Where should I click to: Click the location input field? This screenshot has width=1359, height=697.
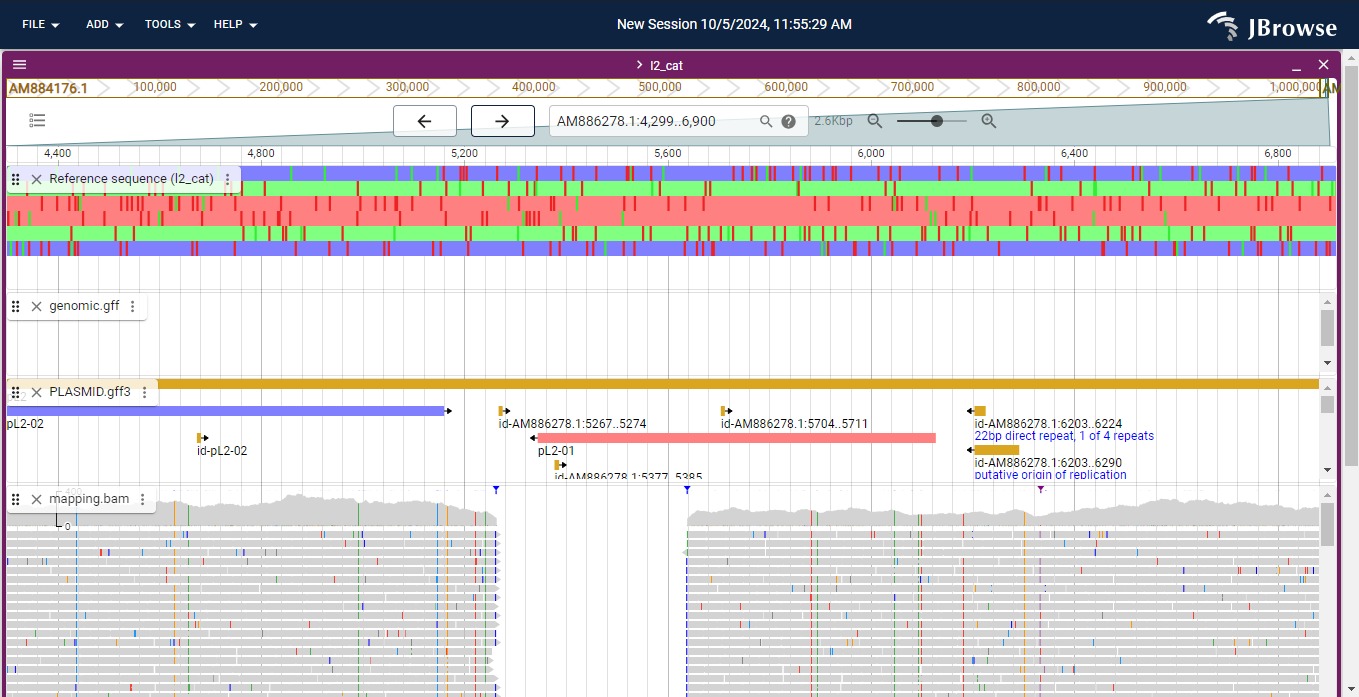[x=650, y=122]
